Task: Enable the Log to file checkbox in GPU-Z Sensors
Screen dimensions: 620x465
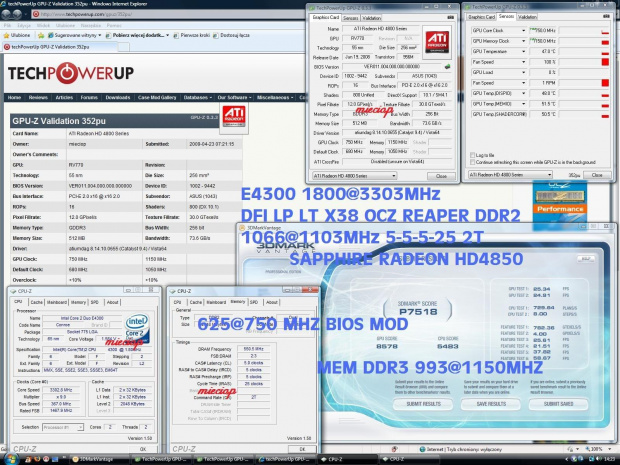Action: tap(473, 155)
